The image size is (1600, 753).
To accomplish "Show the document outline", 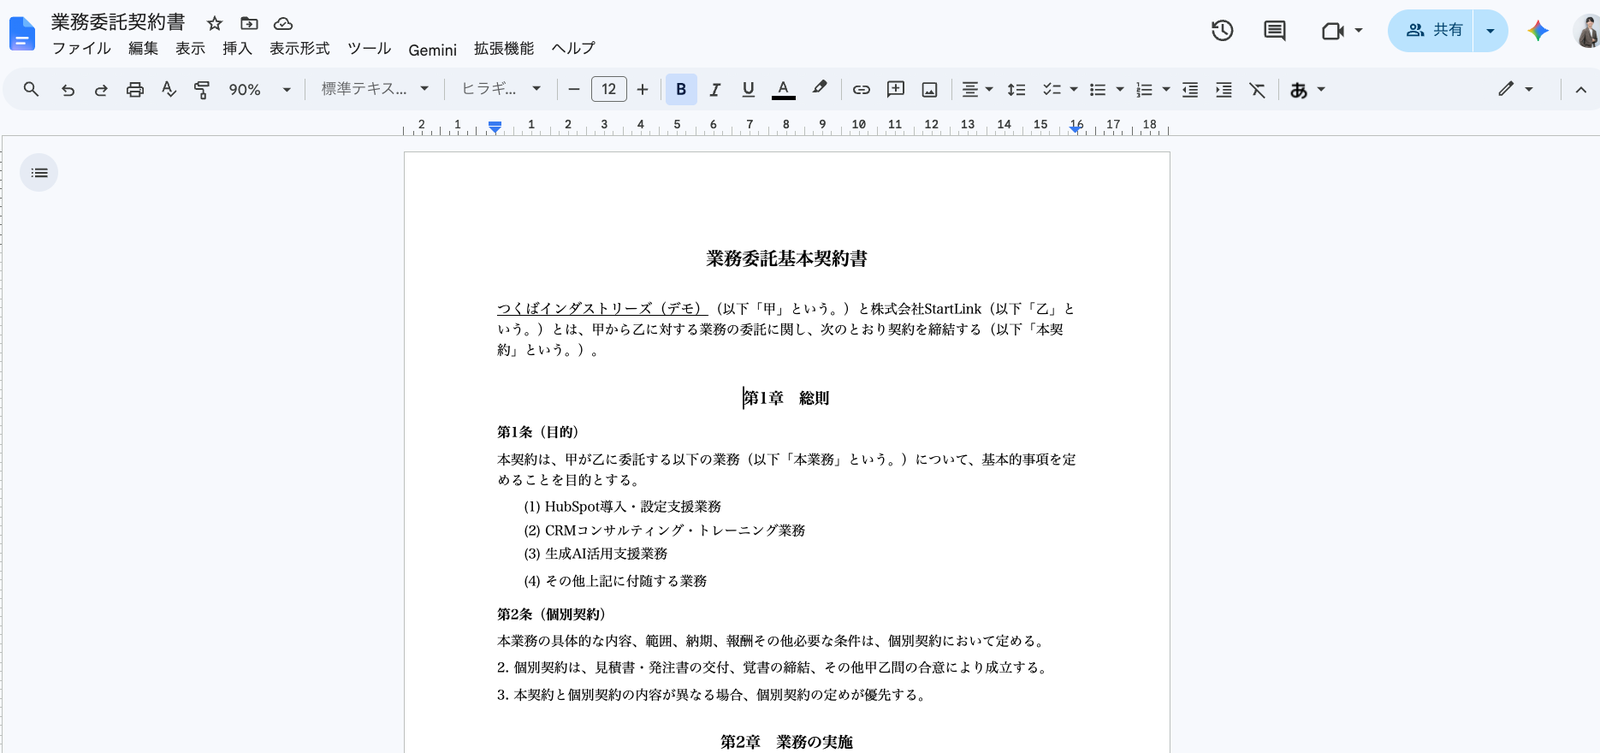I will [39, 173].
